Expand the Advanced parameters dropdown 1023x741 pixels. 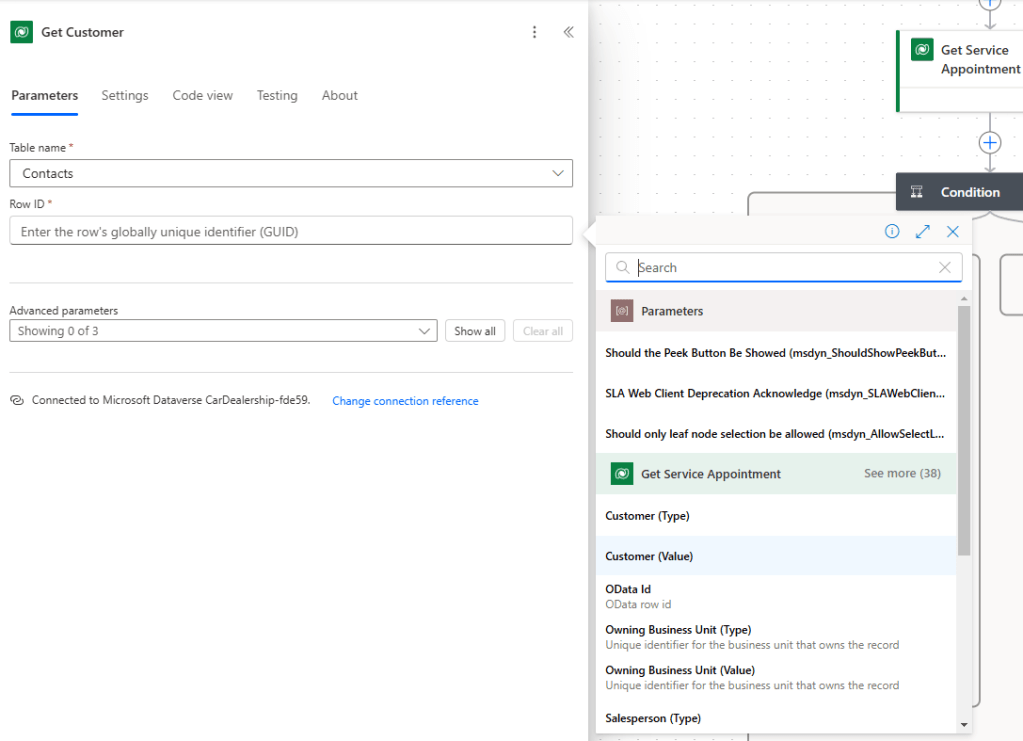[424, 331]
